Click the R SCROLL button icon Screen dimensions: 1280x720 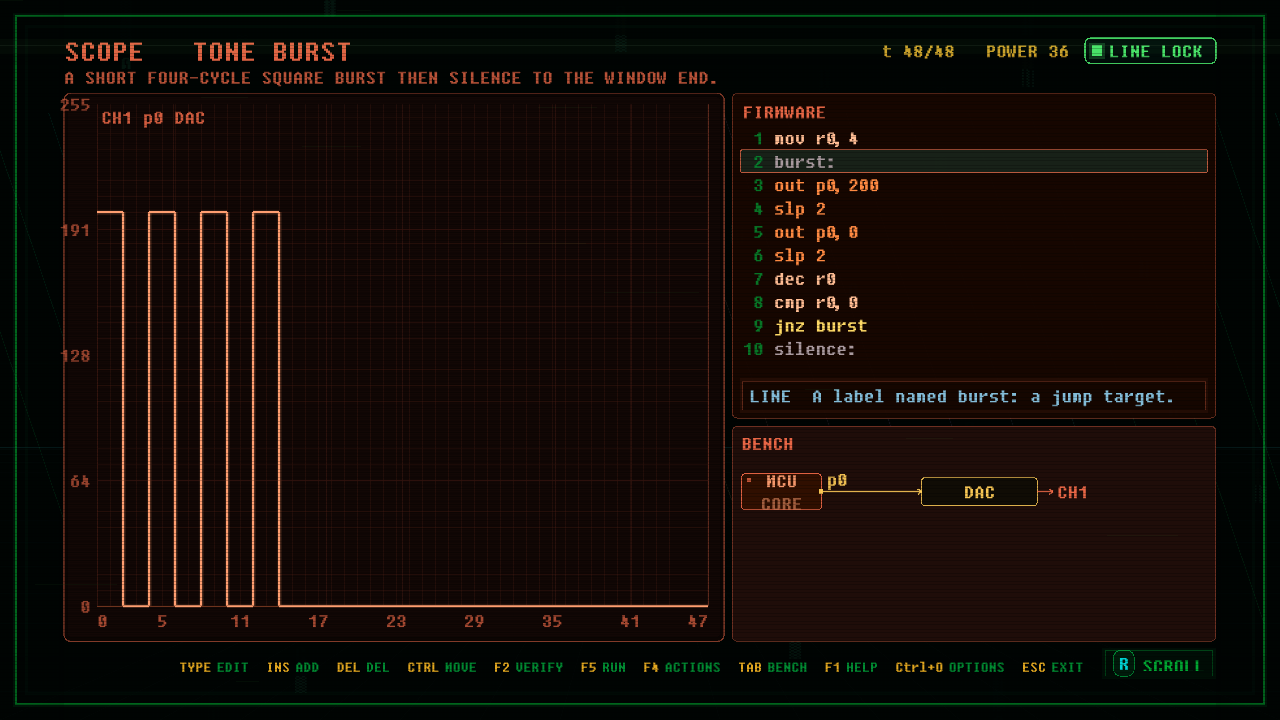click(1124, 666)
